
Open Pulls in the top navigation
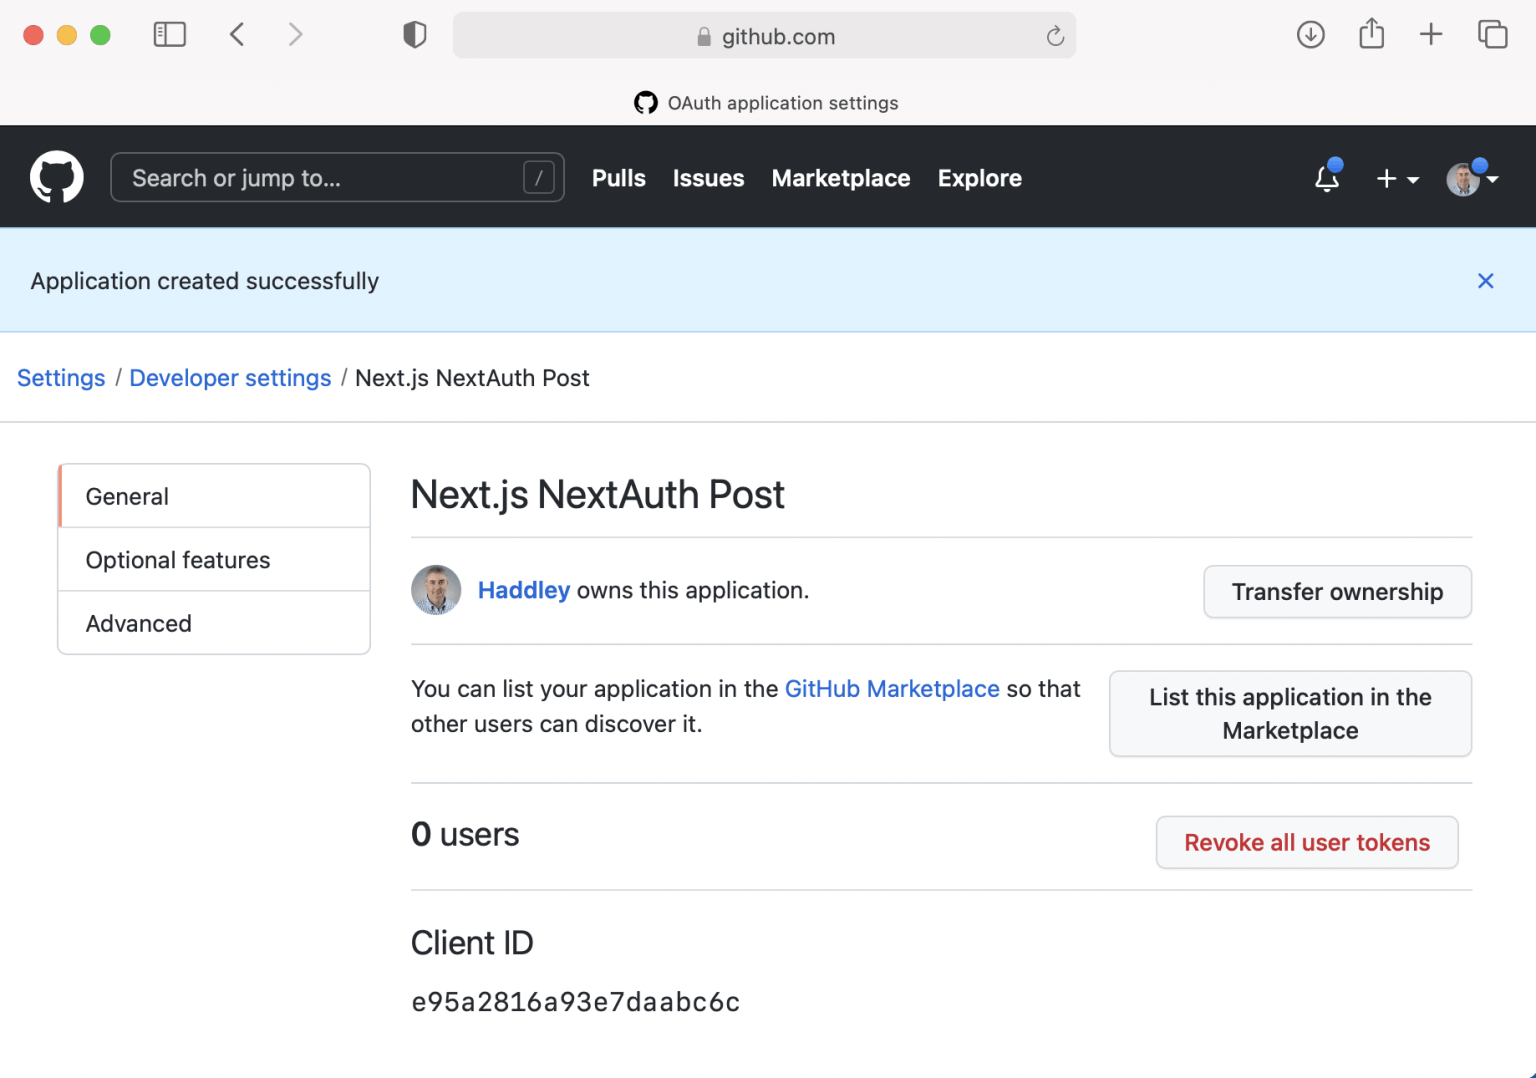[618, 178]
